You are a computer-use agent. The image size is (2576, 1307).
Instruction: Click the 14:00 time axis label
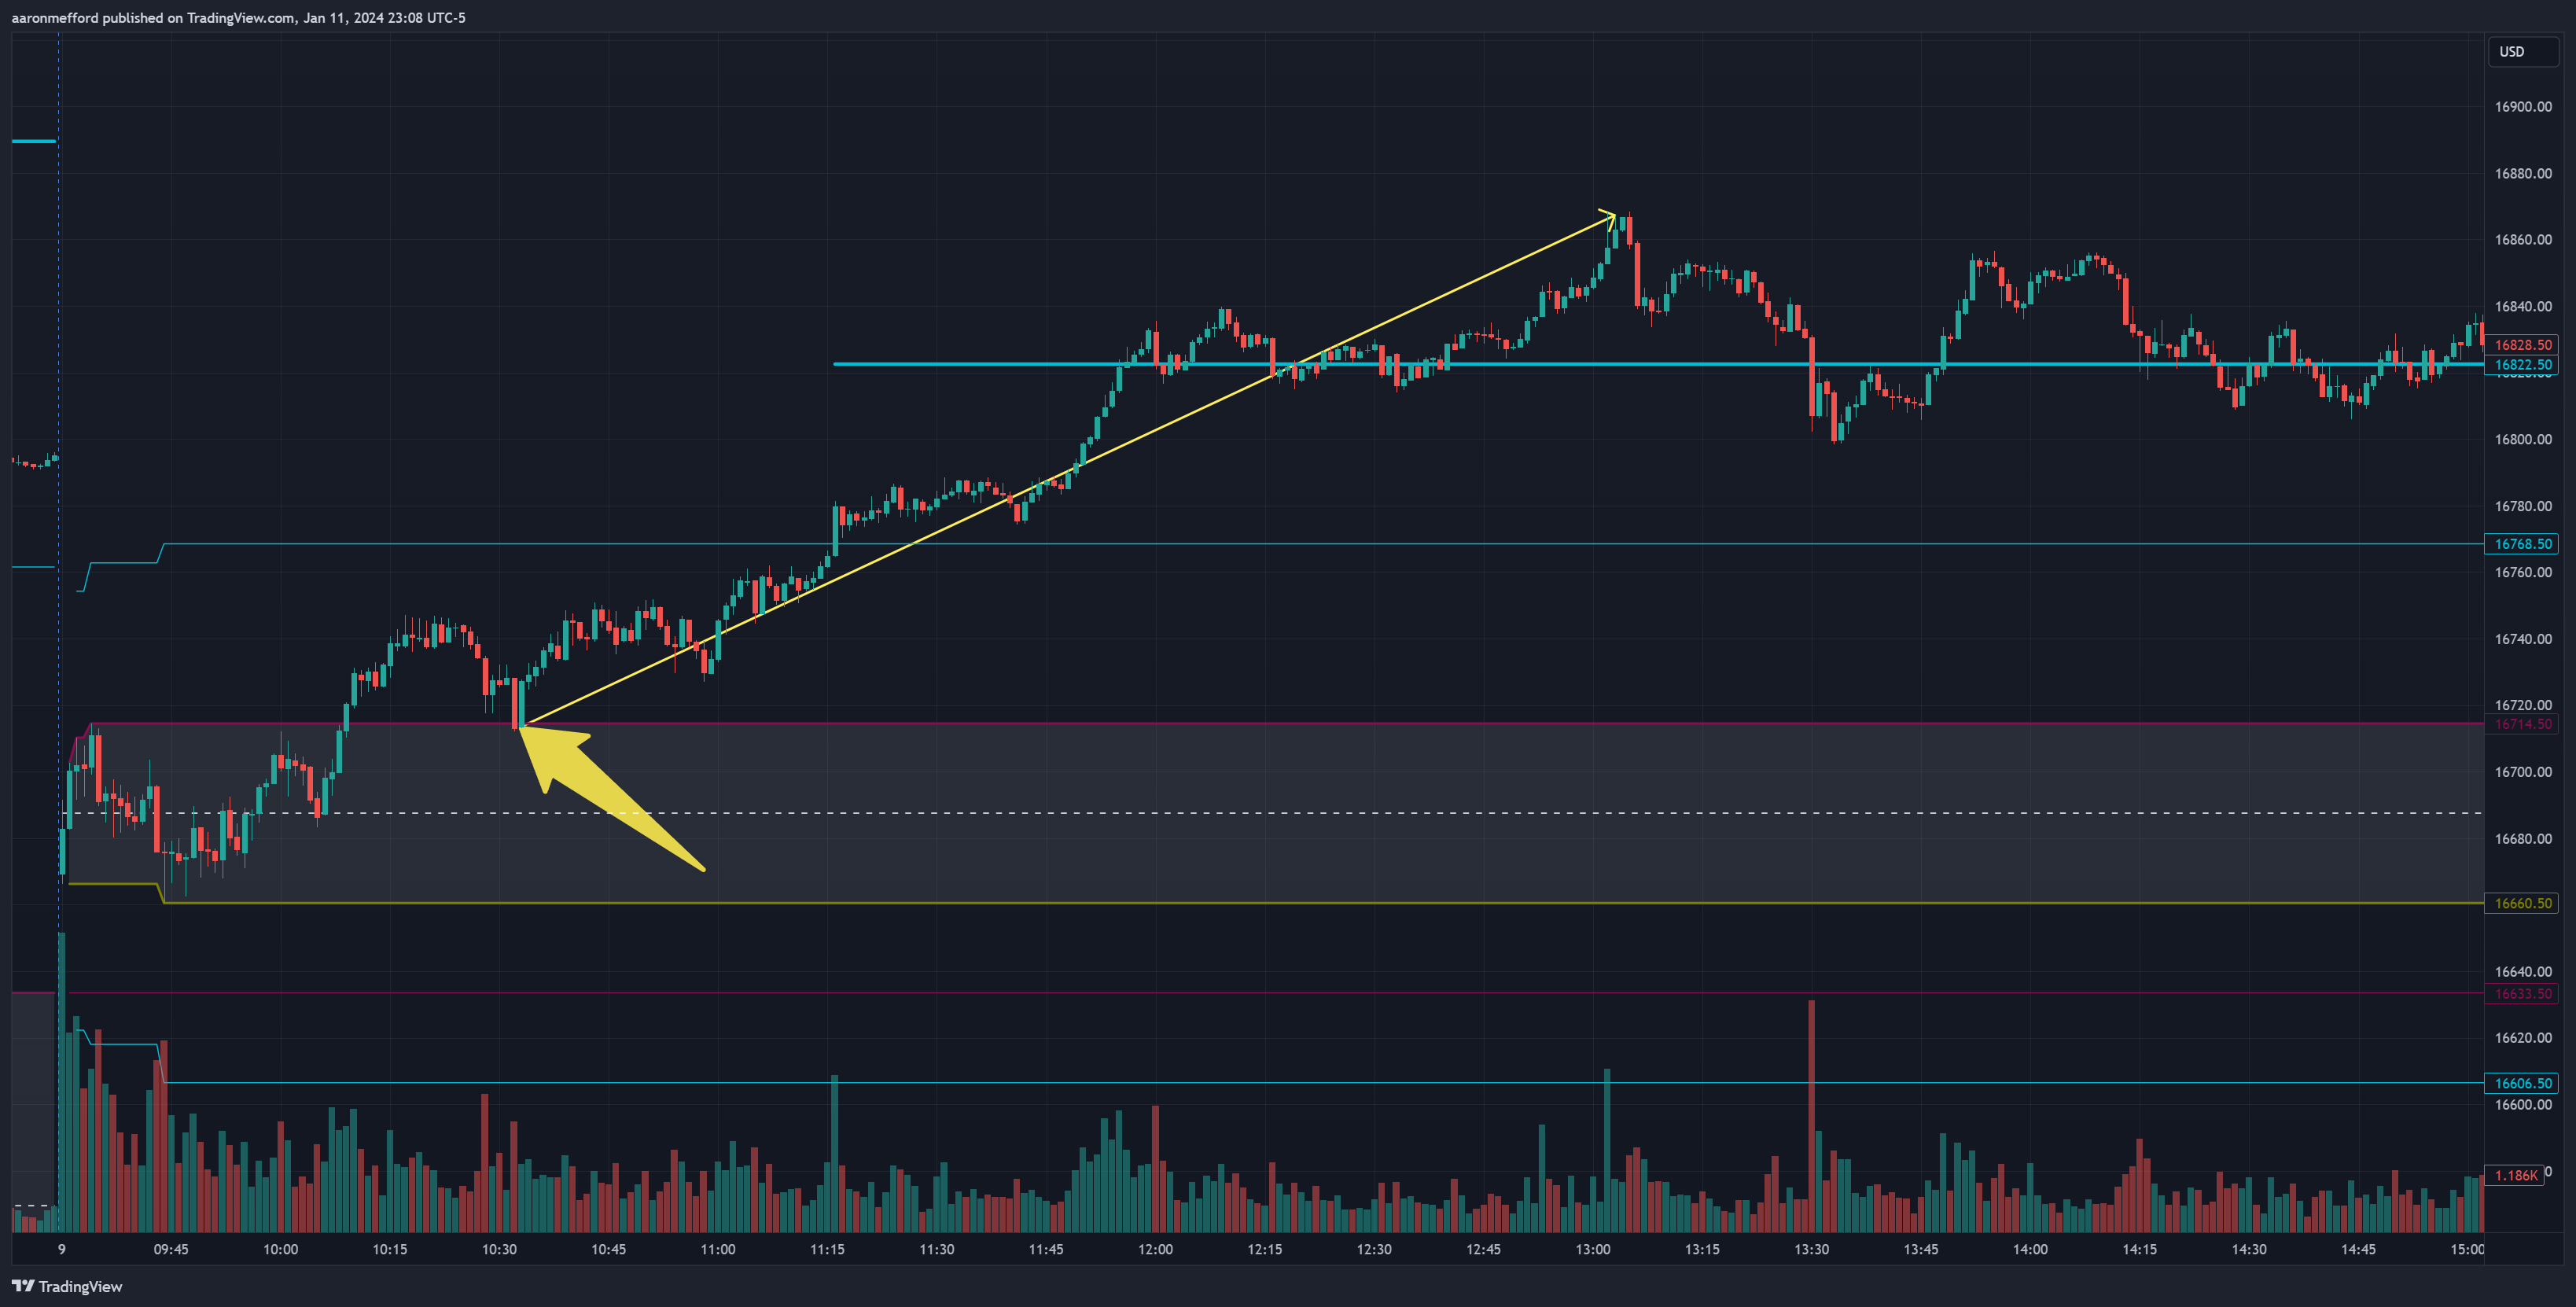(2030, 1249)
